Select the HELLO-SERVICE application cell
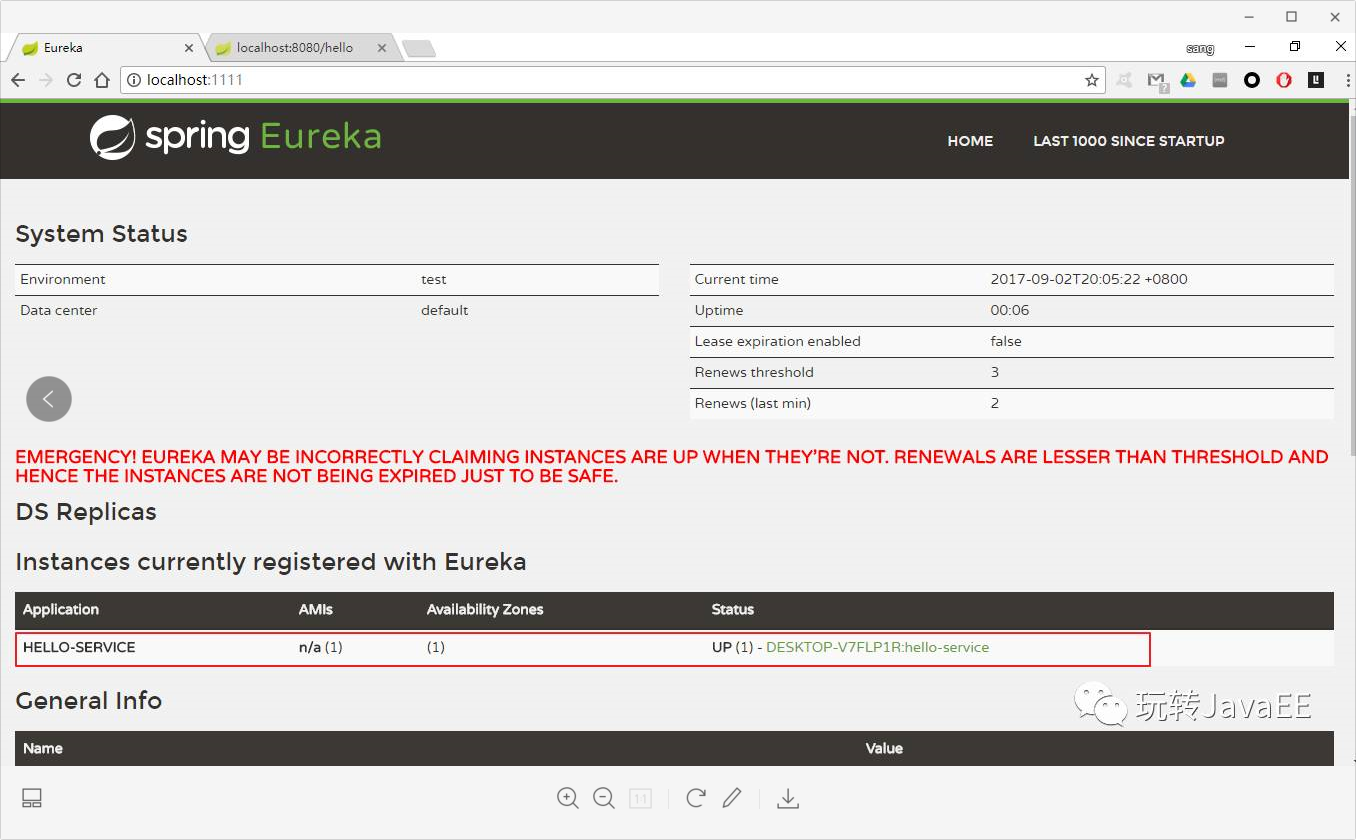Viewport: 1356px width, 840px height. coord(79,647)
